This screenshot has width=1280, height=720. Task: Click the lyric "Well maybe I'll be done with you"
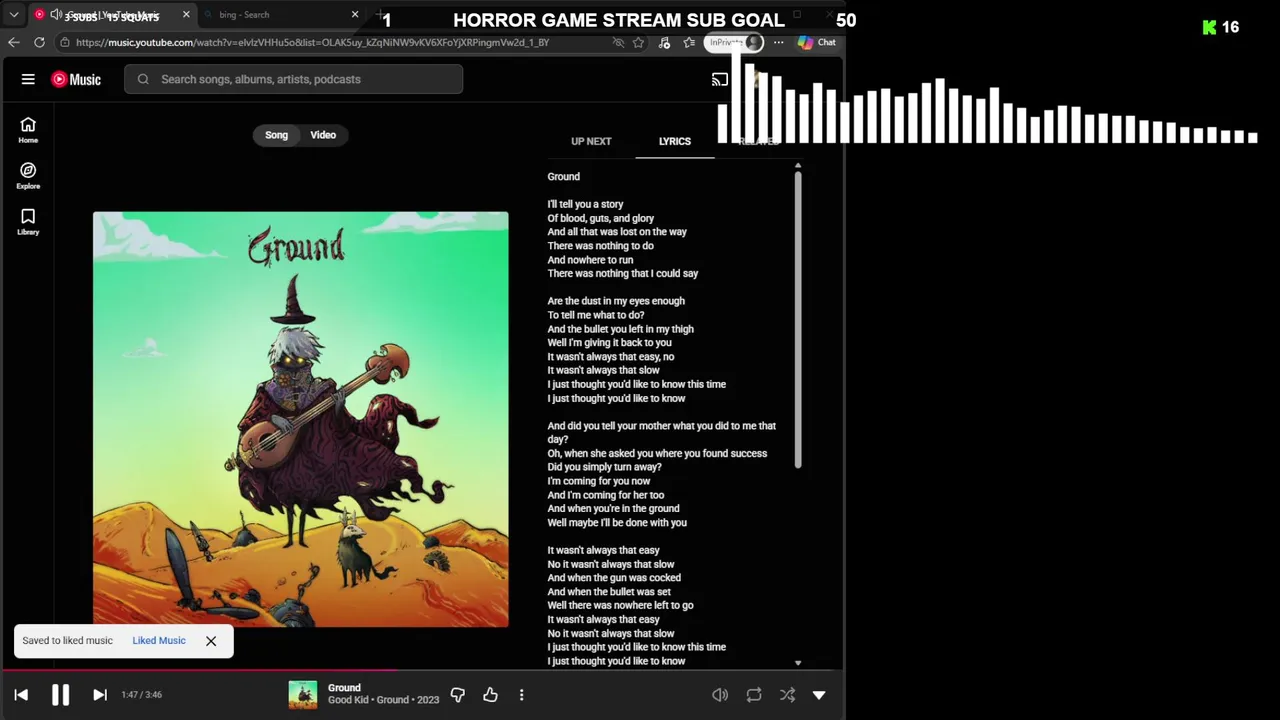coord(617,523)
